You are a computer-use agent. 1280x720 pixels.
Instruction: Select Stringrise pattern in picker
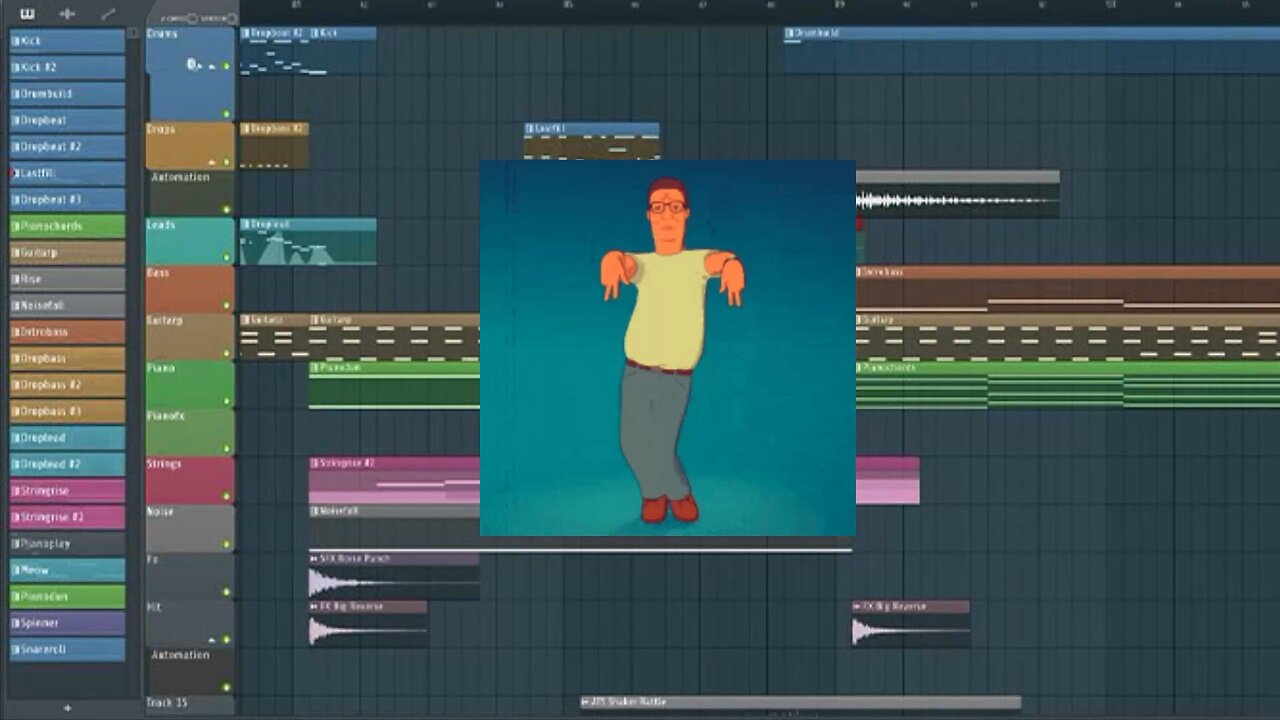click(67, 491)
